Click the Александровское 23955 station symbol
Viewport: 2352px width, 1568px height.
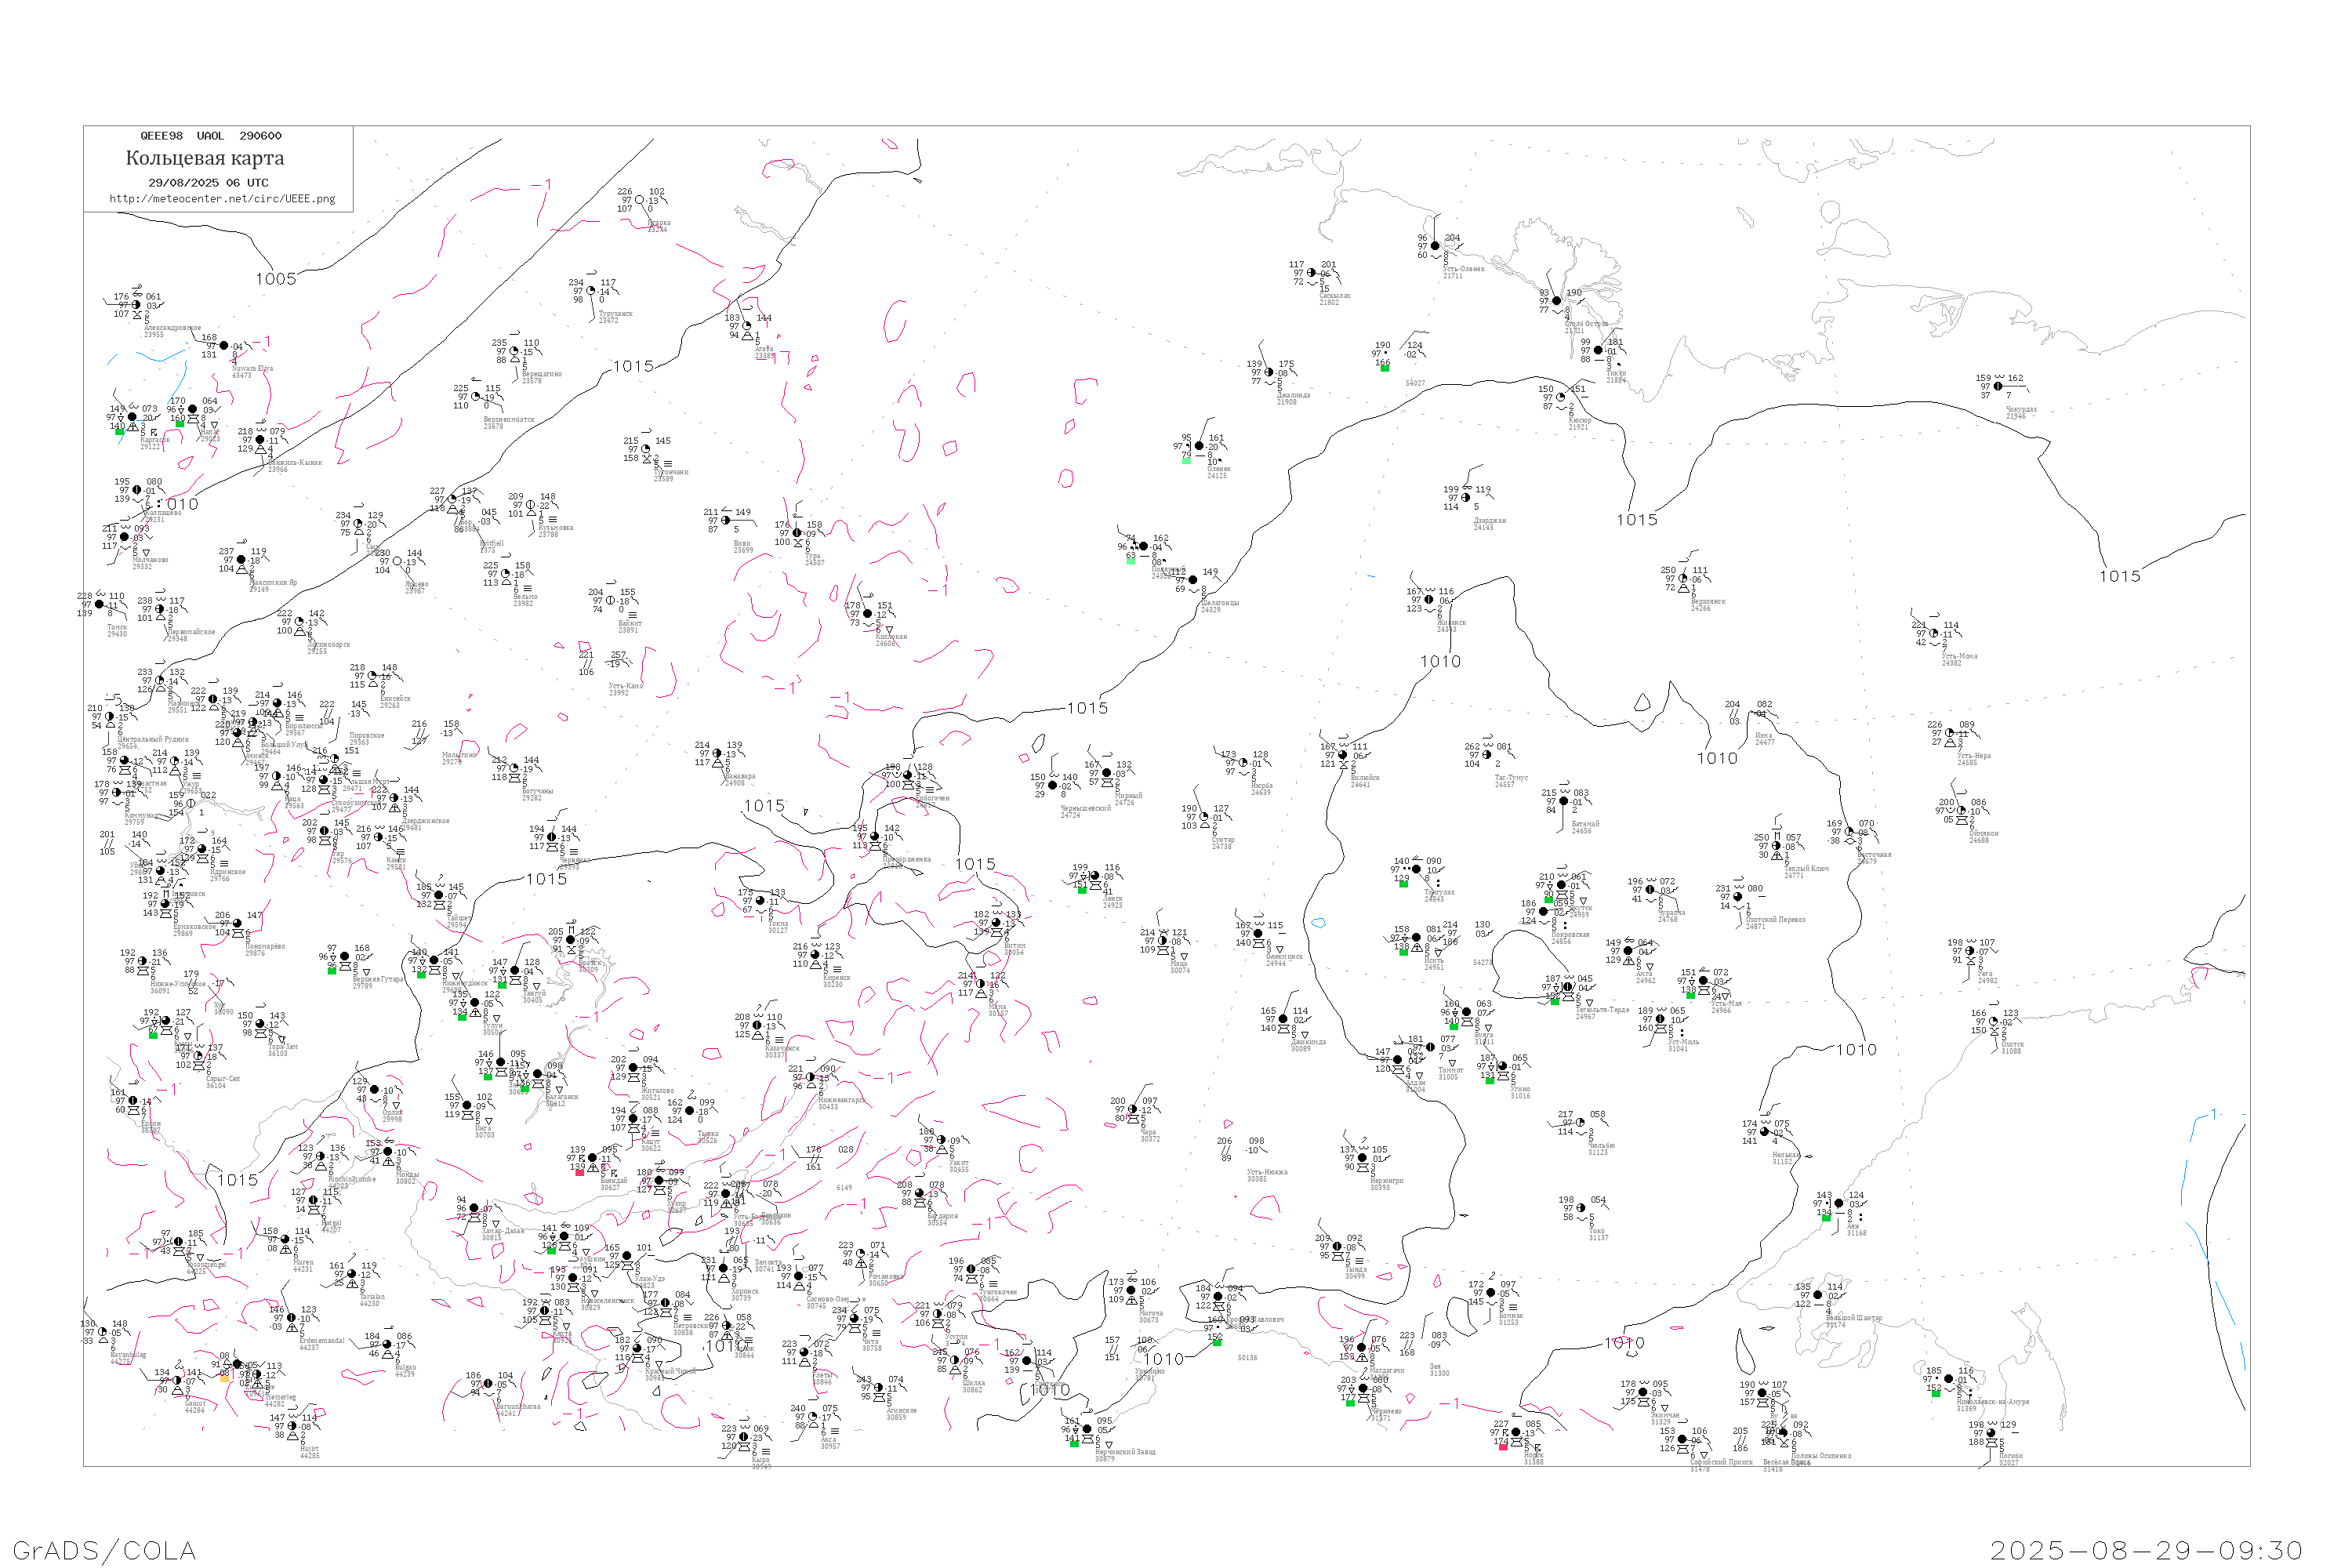tap(136, 305)
